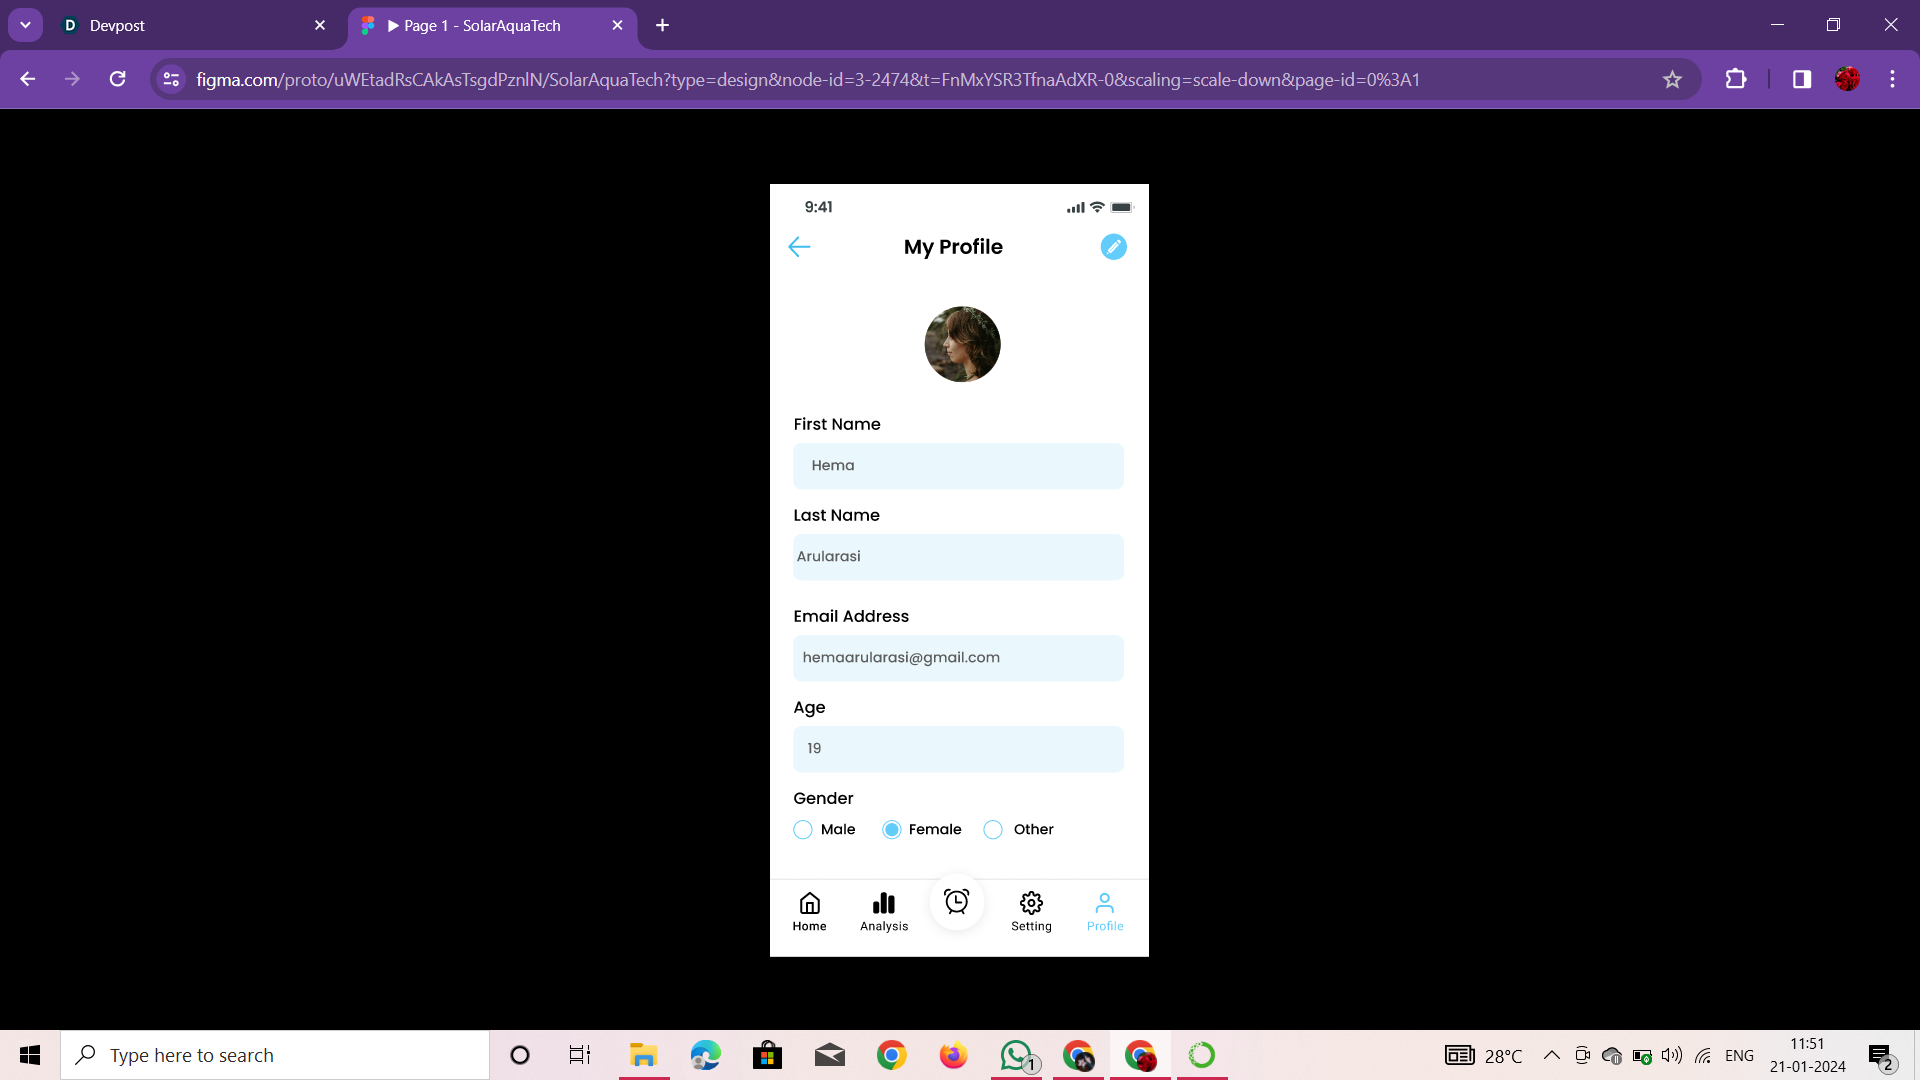Tap the back arrow in My Profile
This screenshot has width=1920, height=1080.
coord(799,247)
